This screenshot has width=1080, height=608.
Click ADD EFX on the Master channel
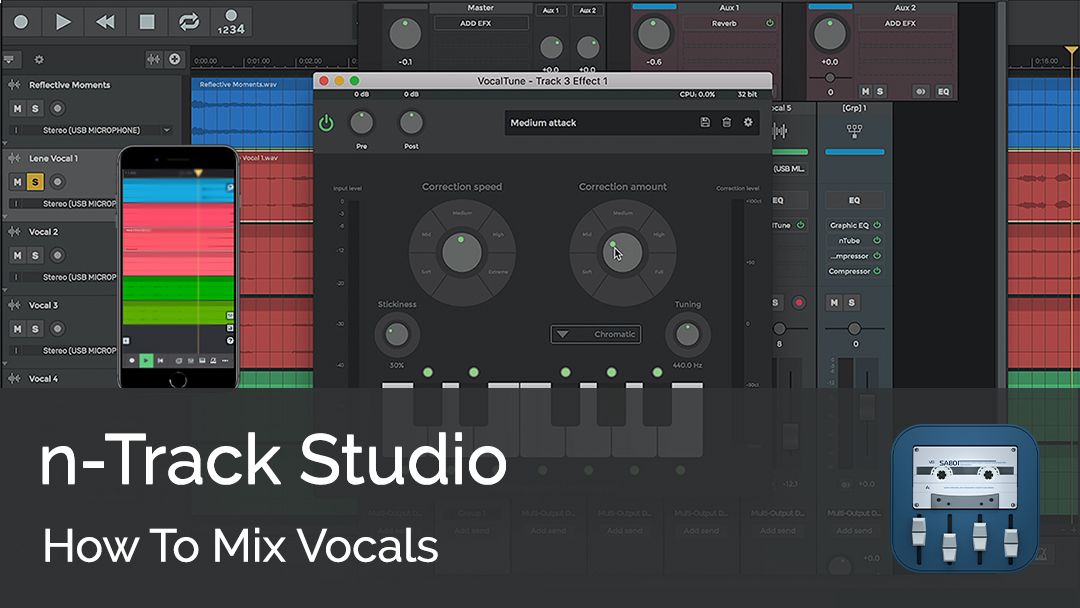481,23
